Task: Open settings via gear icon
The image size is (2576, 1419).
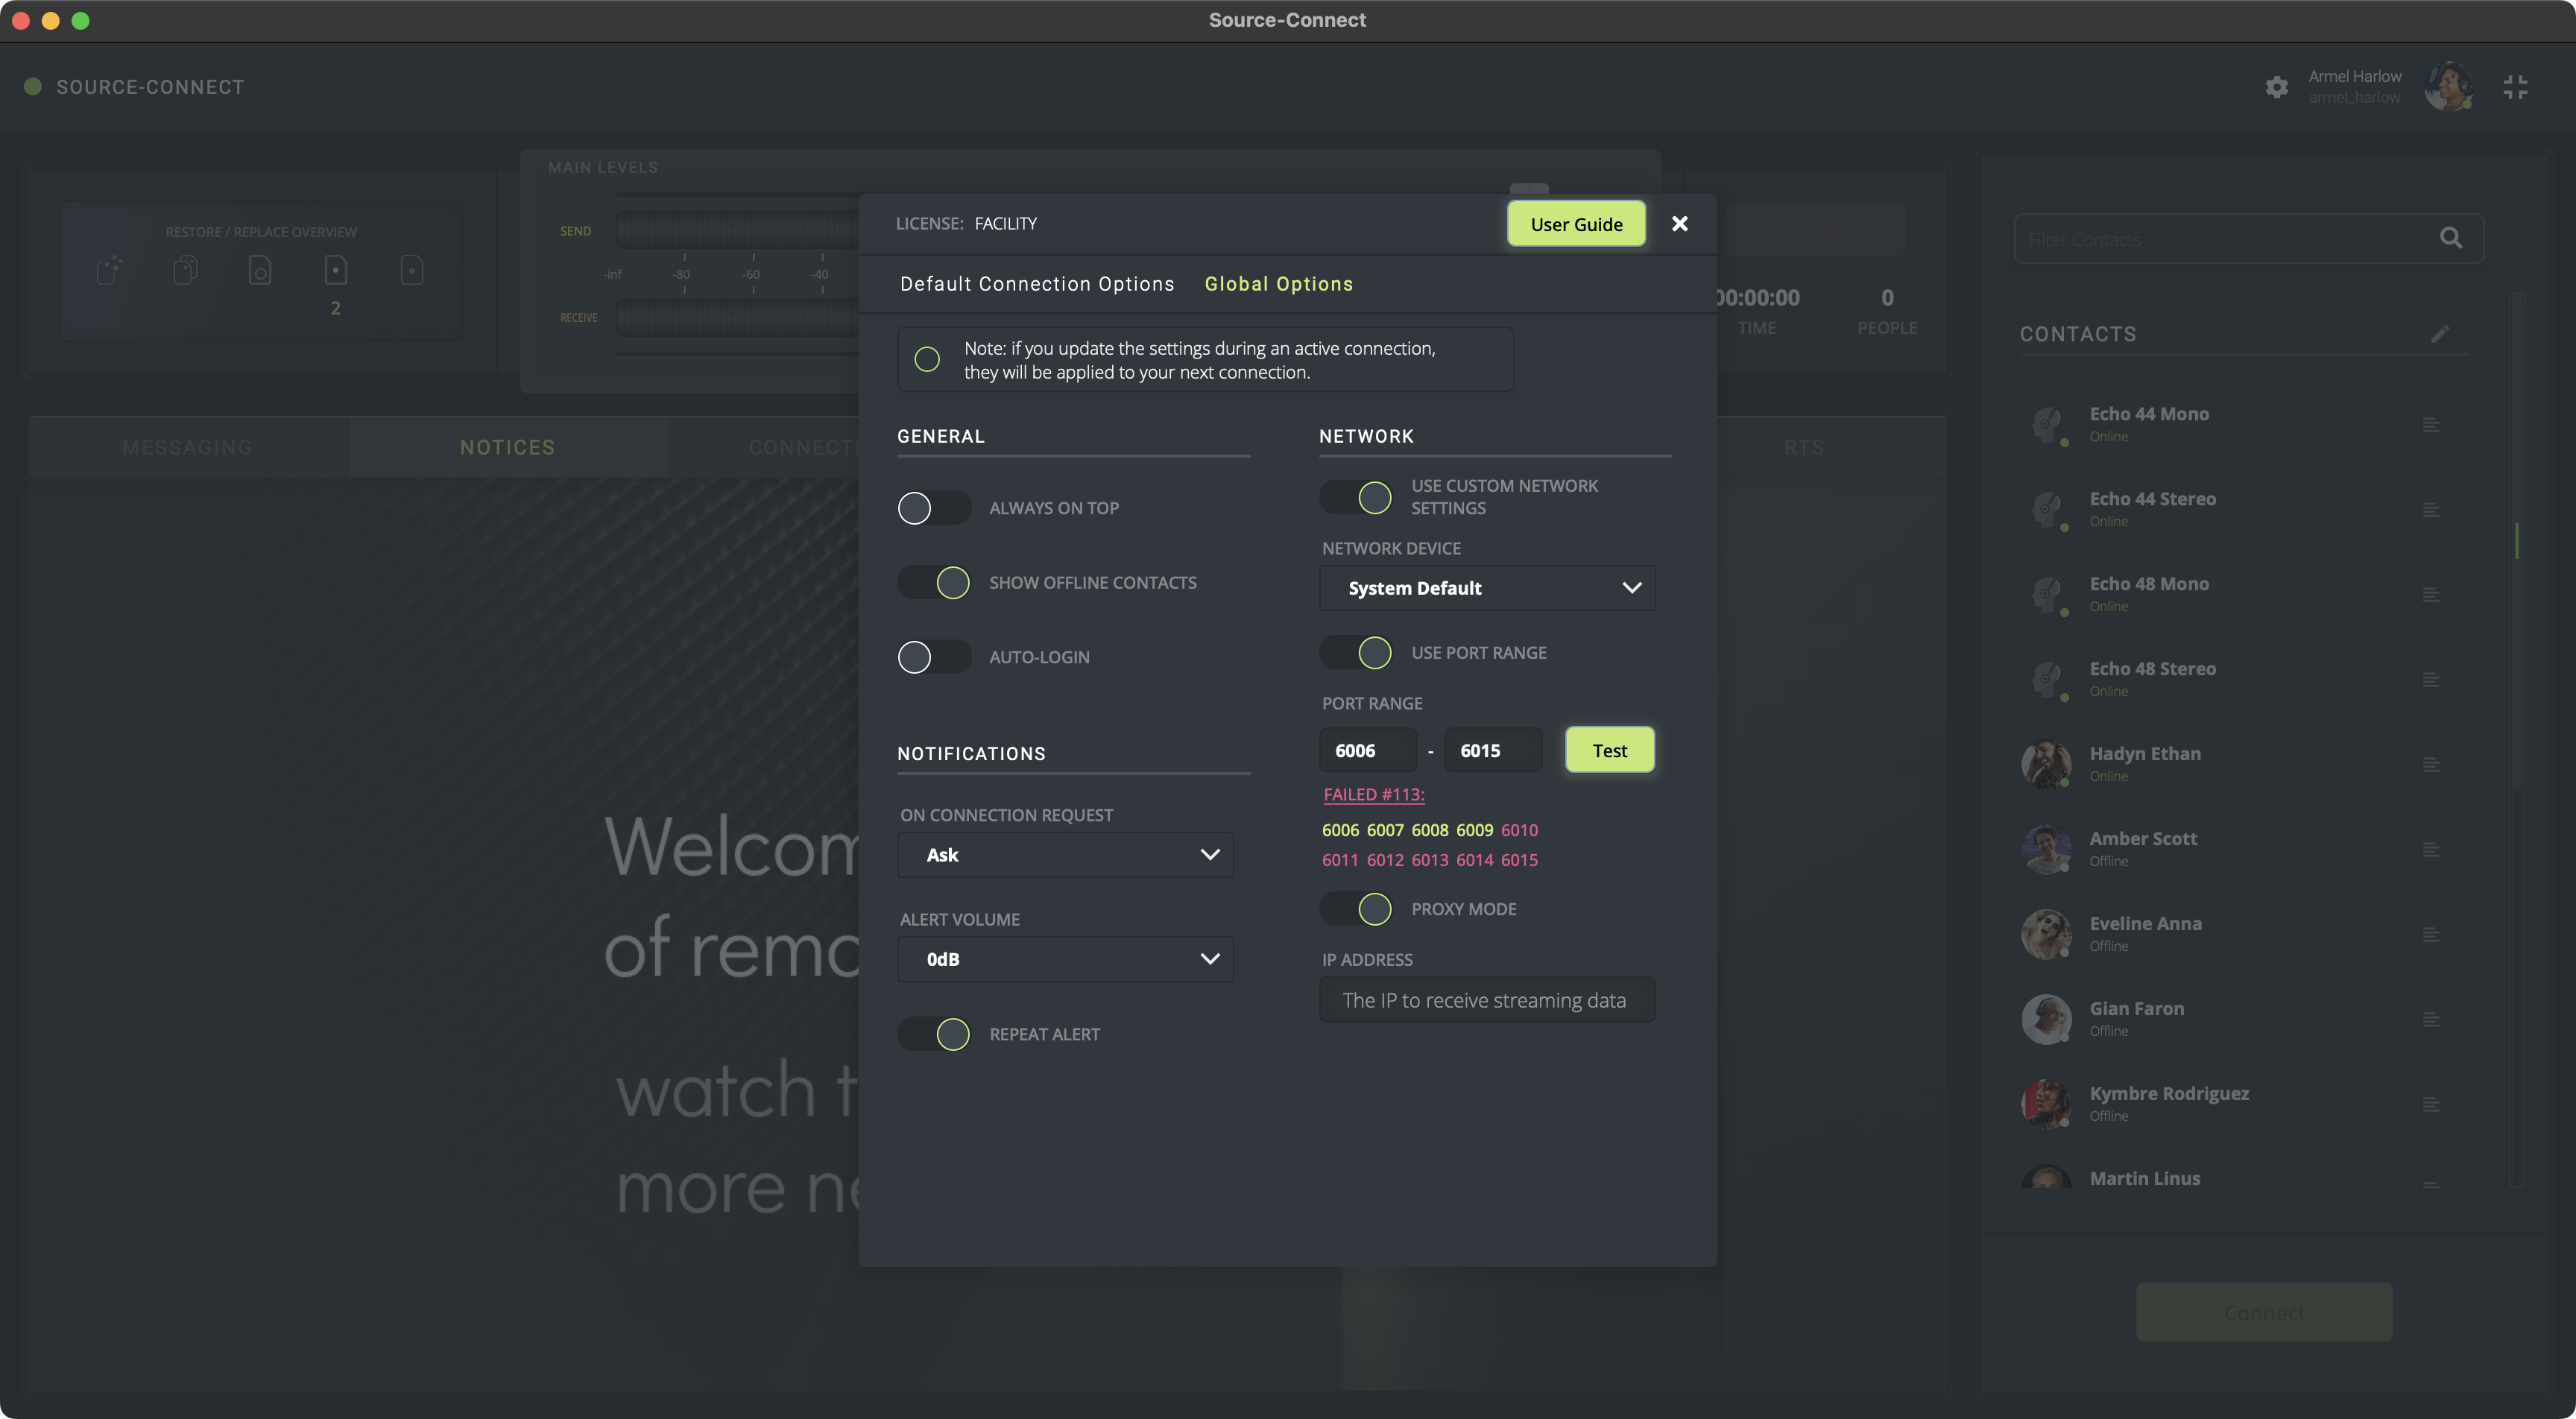Action: pos(2277,87)
